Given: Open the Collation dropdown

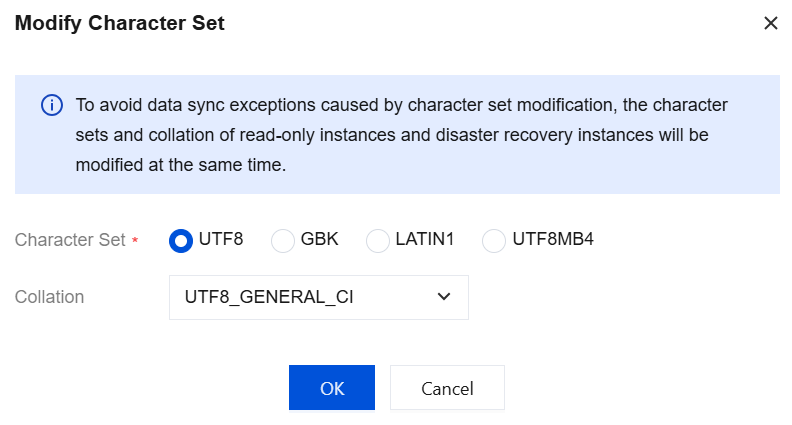Looking at the screenshot, I should pyautogui.click(x=318, y=297).
